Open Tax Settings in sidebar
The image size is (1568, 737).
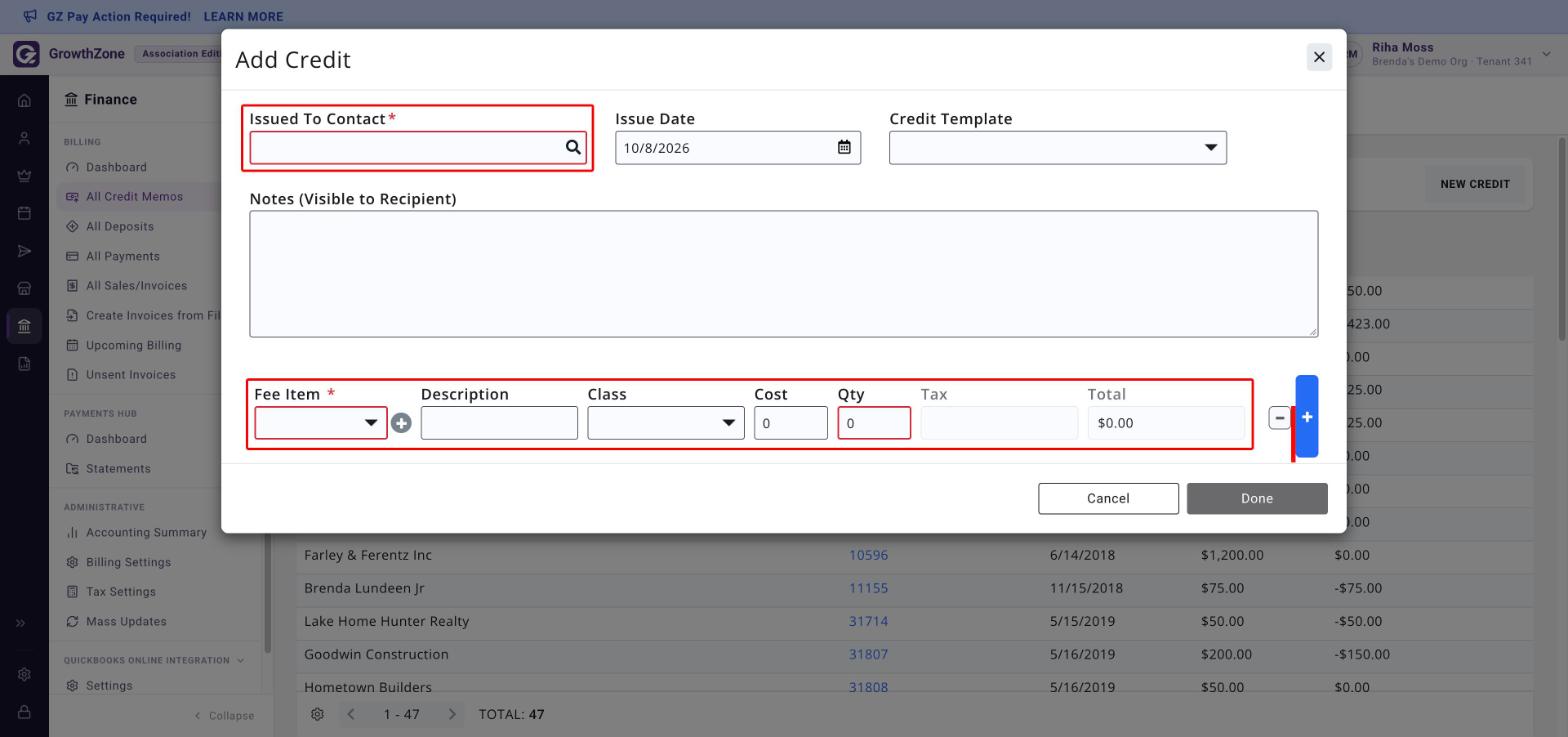(120, 592)
